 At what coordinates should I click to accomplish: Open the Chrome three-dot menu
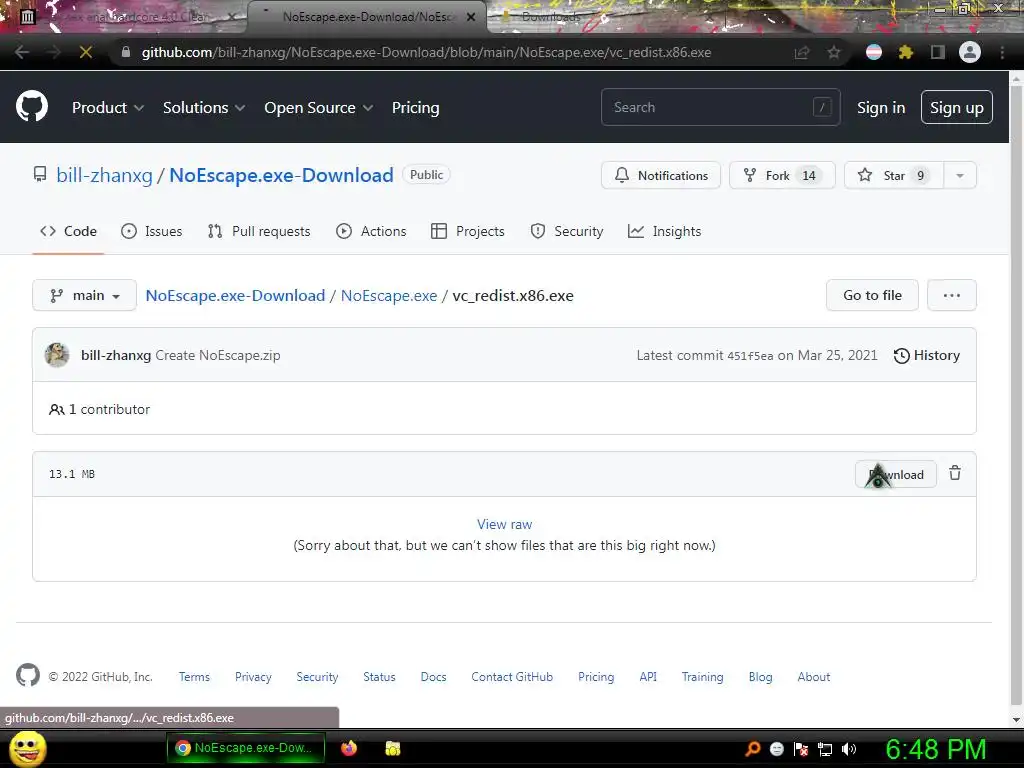[1002, 52]
